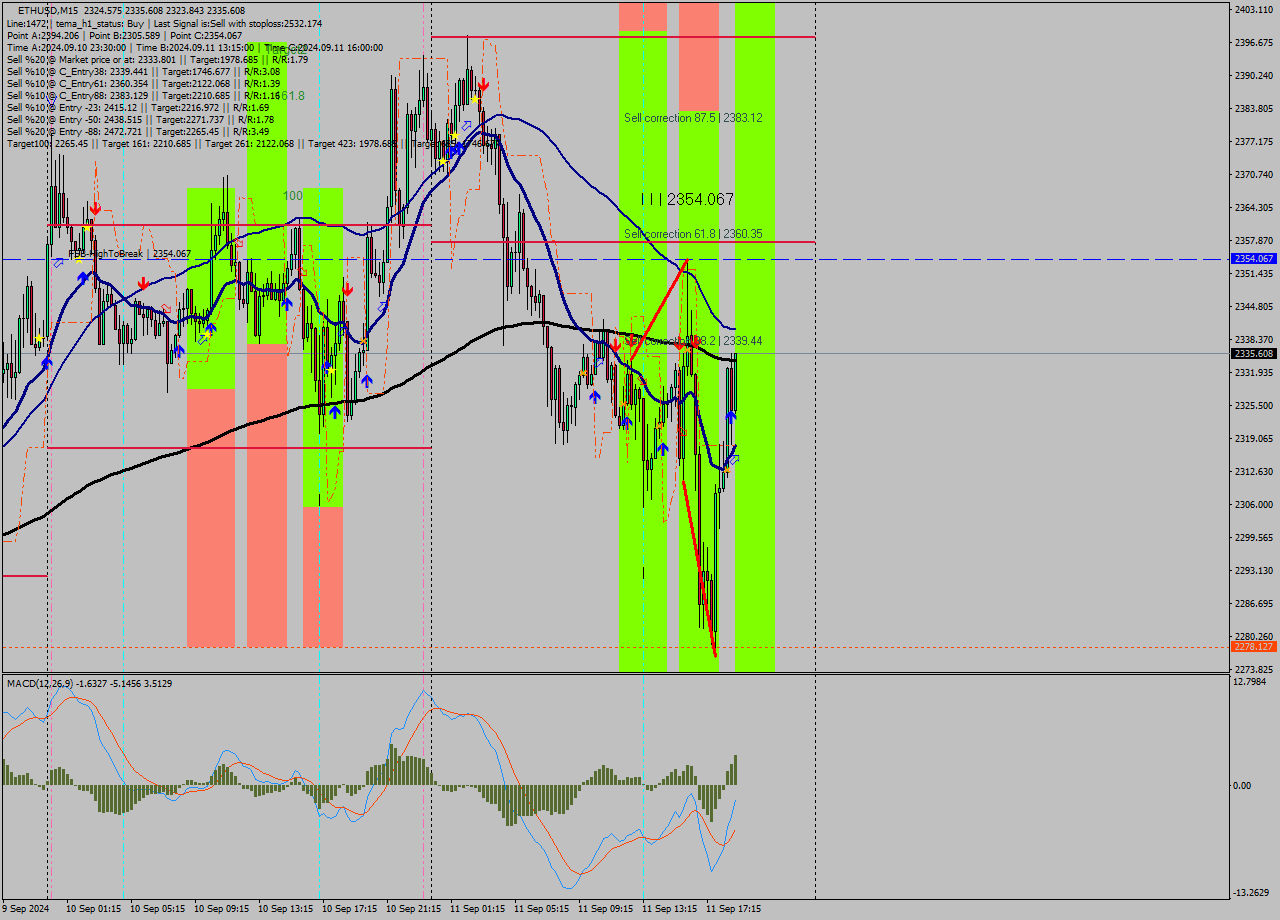Viewport: 1280px width, 920px height.
Task: Click the red sell arrow below the chart's highest peak
Action: (x=484, y=86)
